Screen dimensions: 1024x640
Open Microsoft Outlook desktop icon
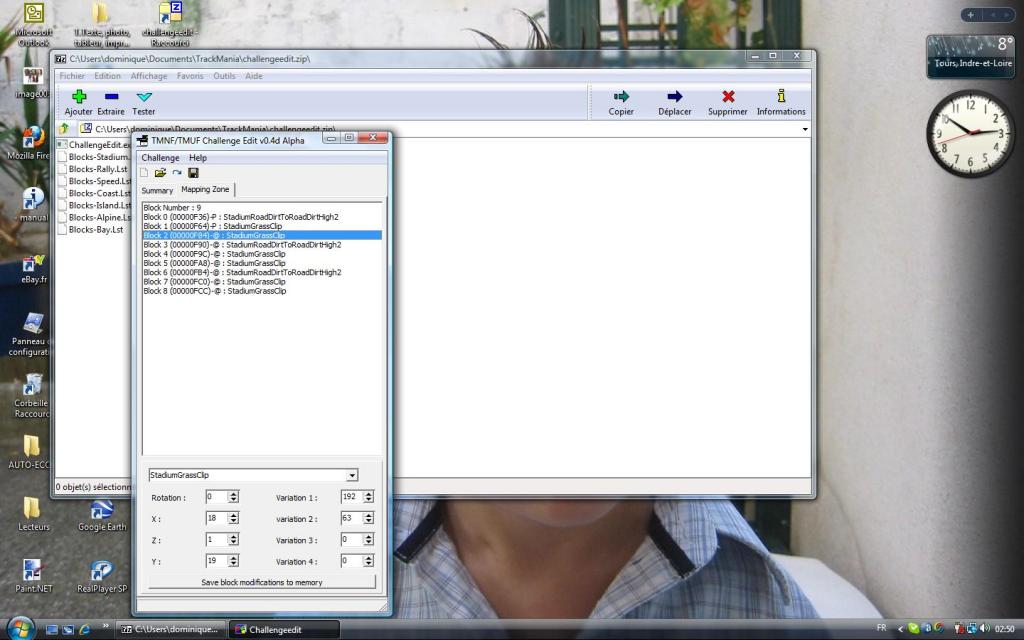33,25
